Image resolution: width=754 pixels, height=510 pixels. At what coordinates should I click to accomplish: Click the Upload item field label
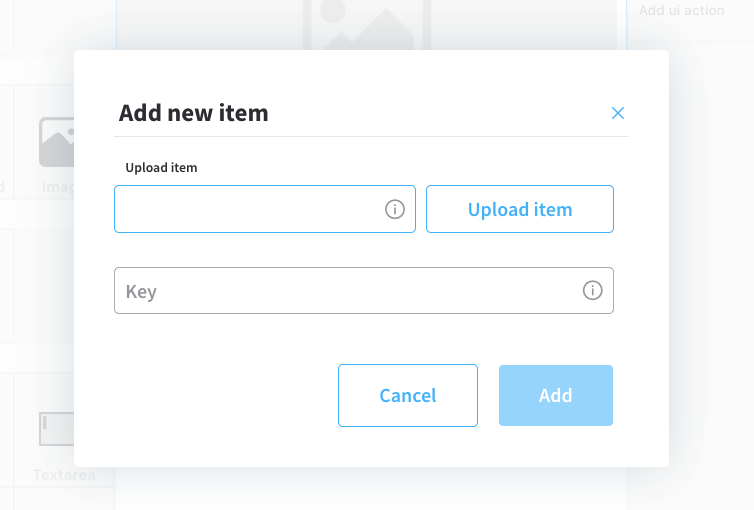click(161, 167)
